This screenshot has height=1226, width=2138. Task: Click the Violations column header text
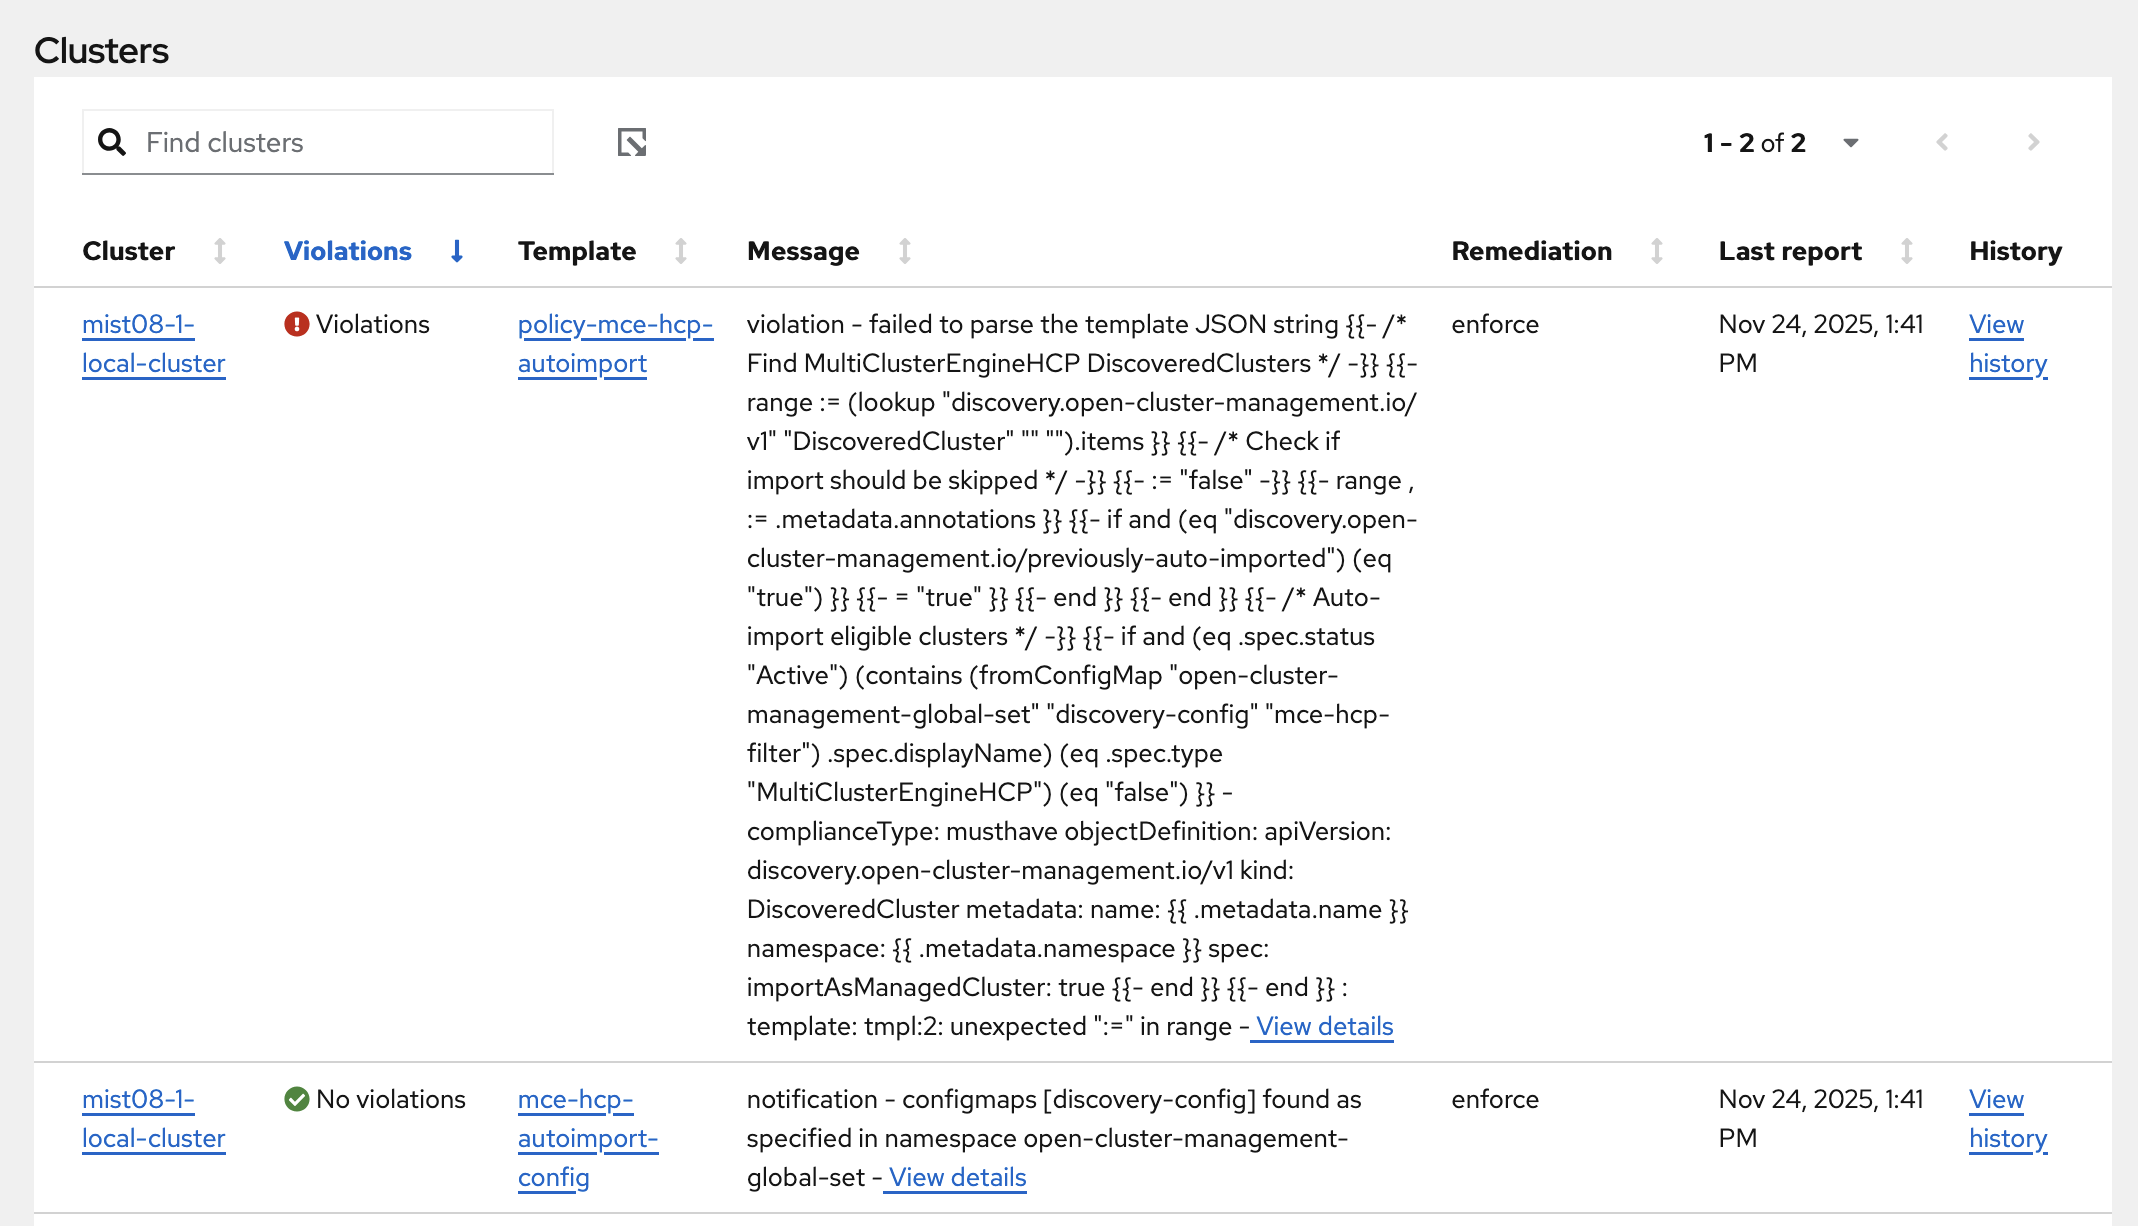coord(347,251)
